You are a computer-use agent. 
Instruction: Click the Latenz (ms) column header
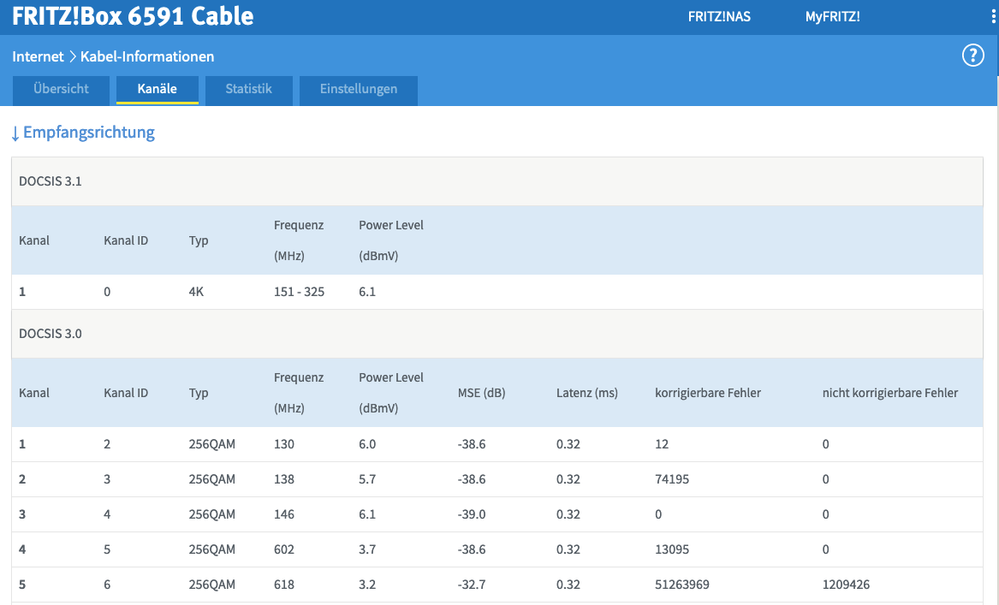tap(587, 393)
